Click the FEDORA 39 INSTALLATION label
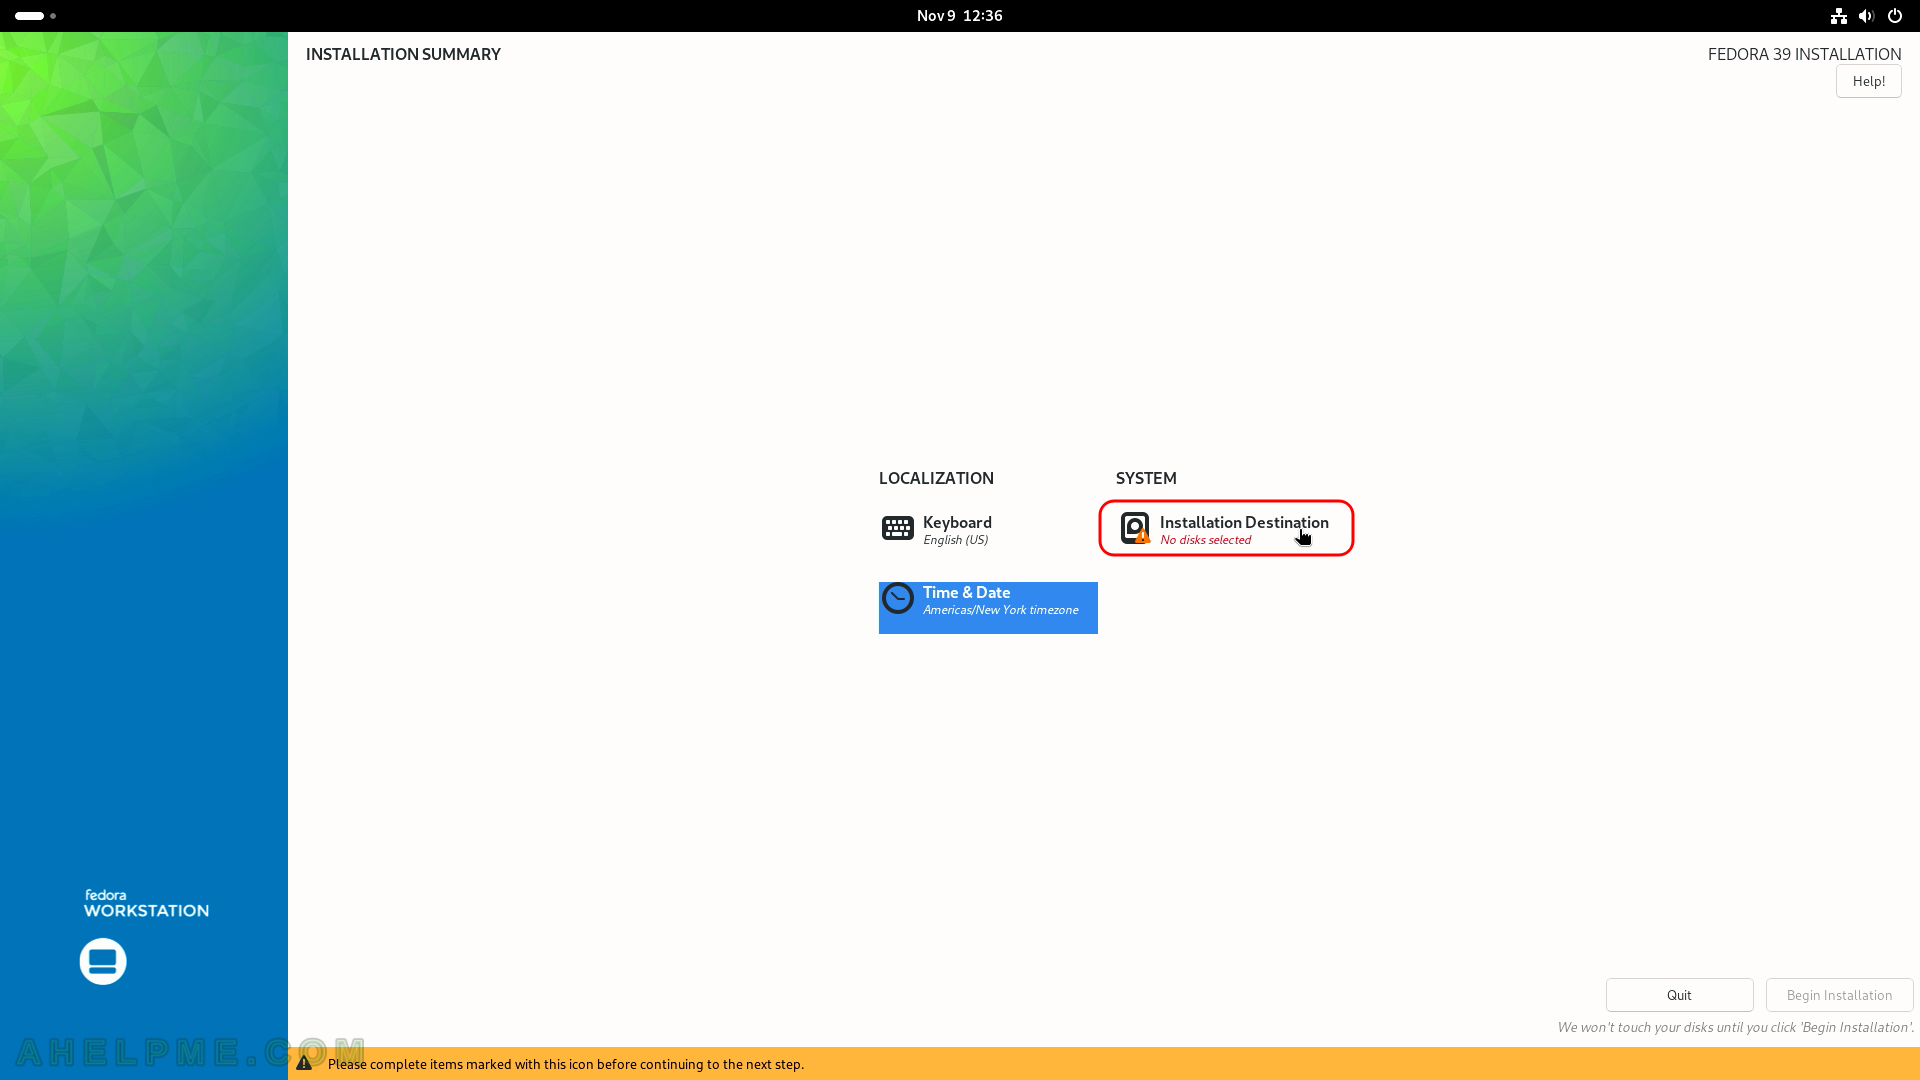Screen dimensions: 1920x1080 click(1804, 54)
